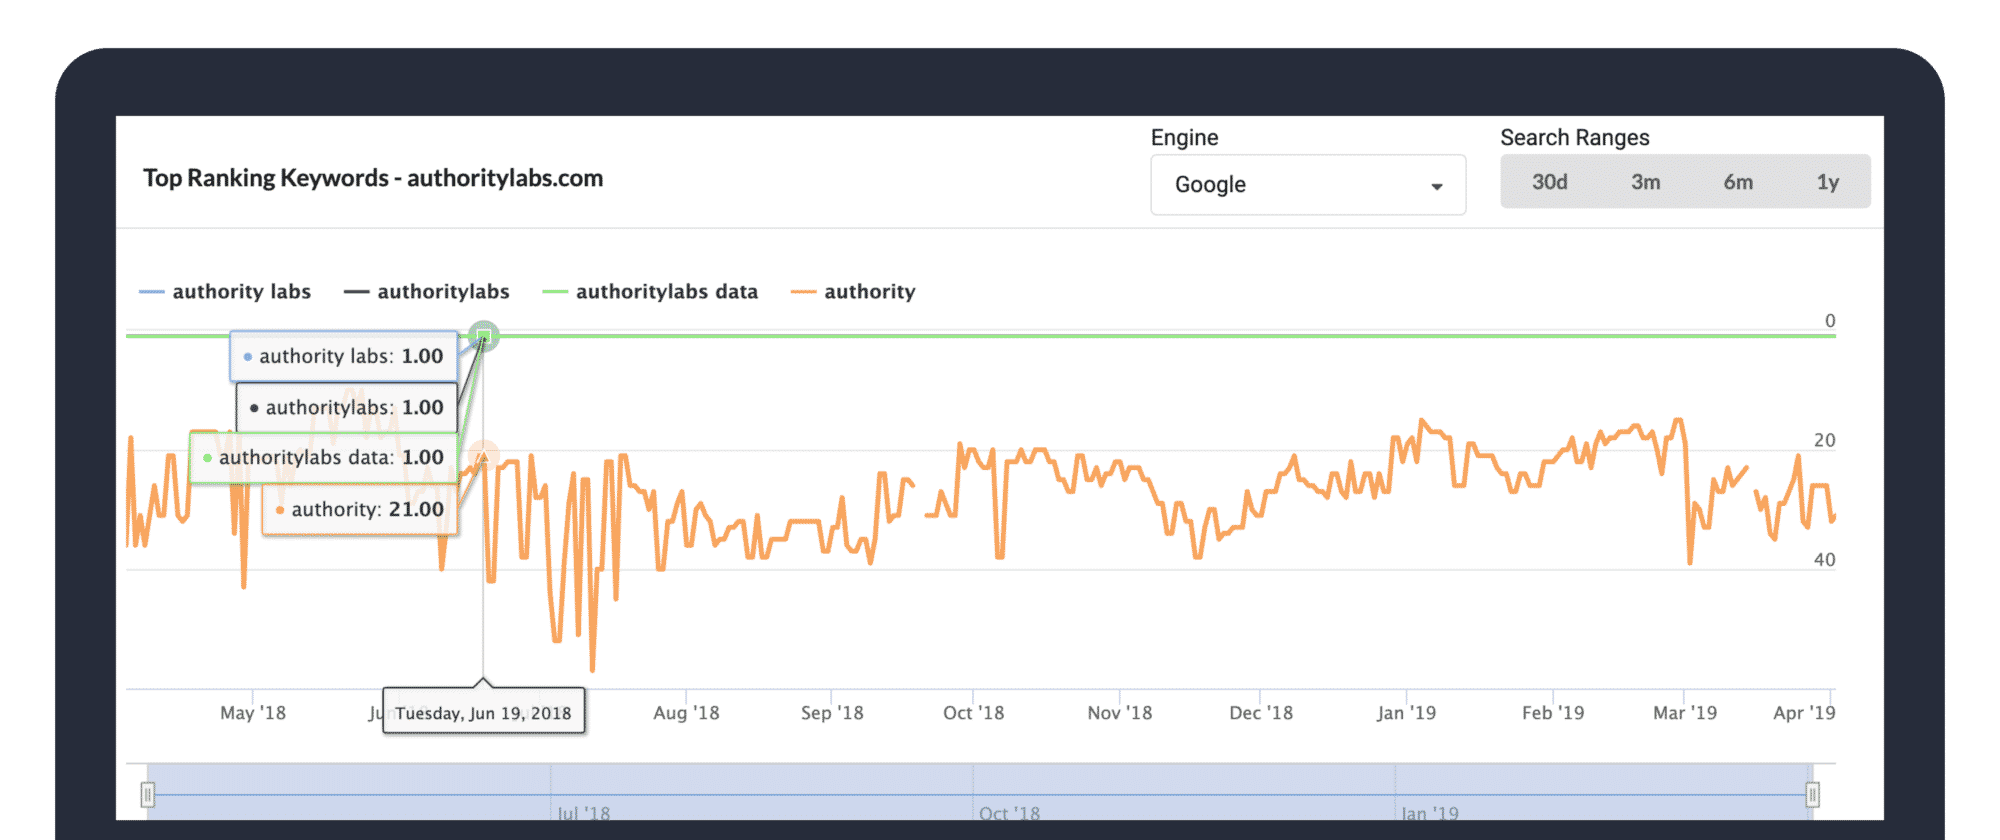This screenshot has height=840, width=2000.
Task: Click the 'May '18' axis label
Action: point(253,713)
